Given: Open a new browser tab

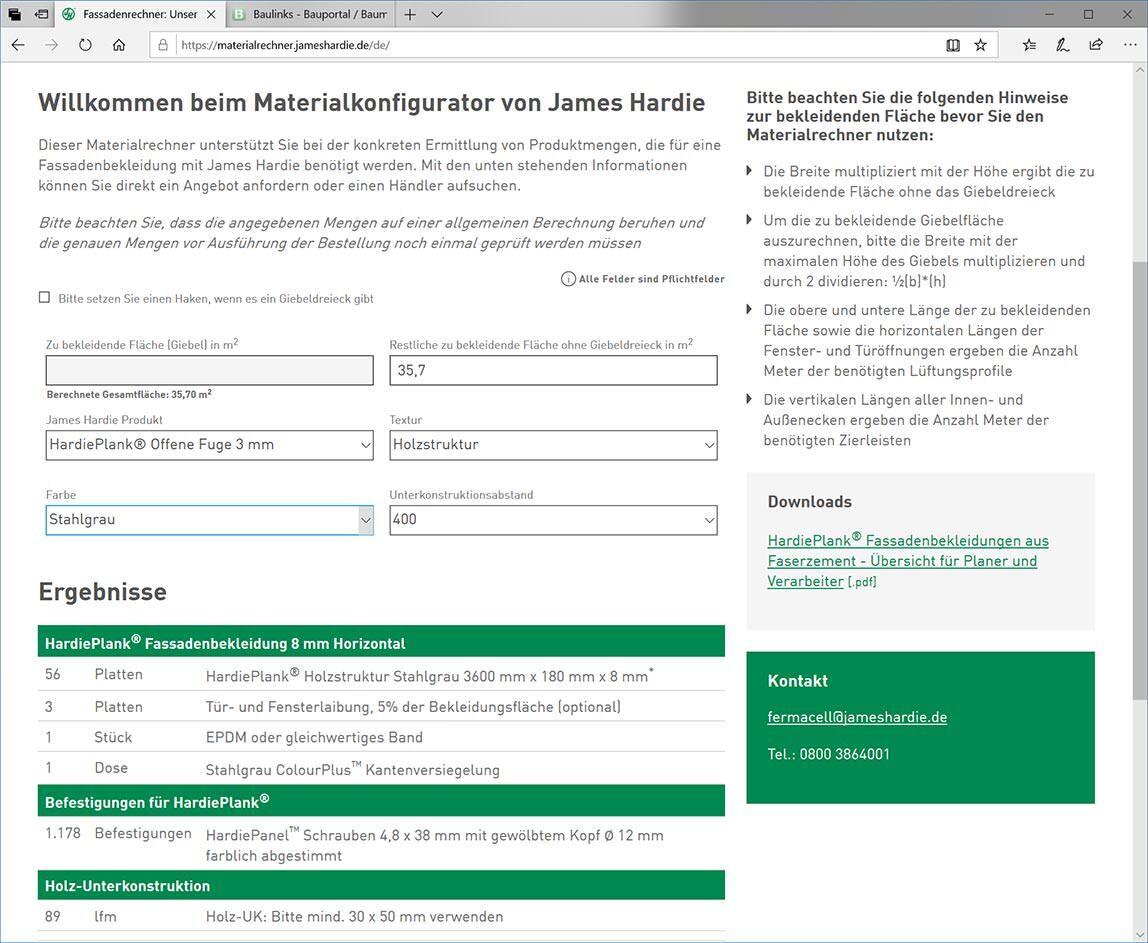Looking at the screenshot, I should [x=410, y=14].
